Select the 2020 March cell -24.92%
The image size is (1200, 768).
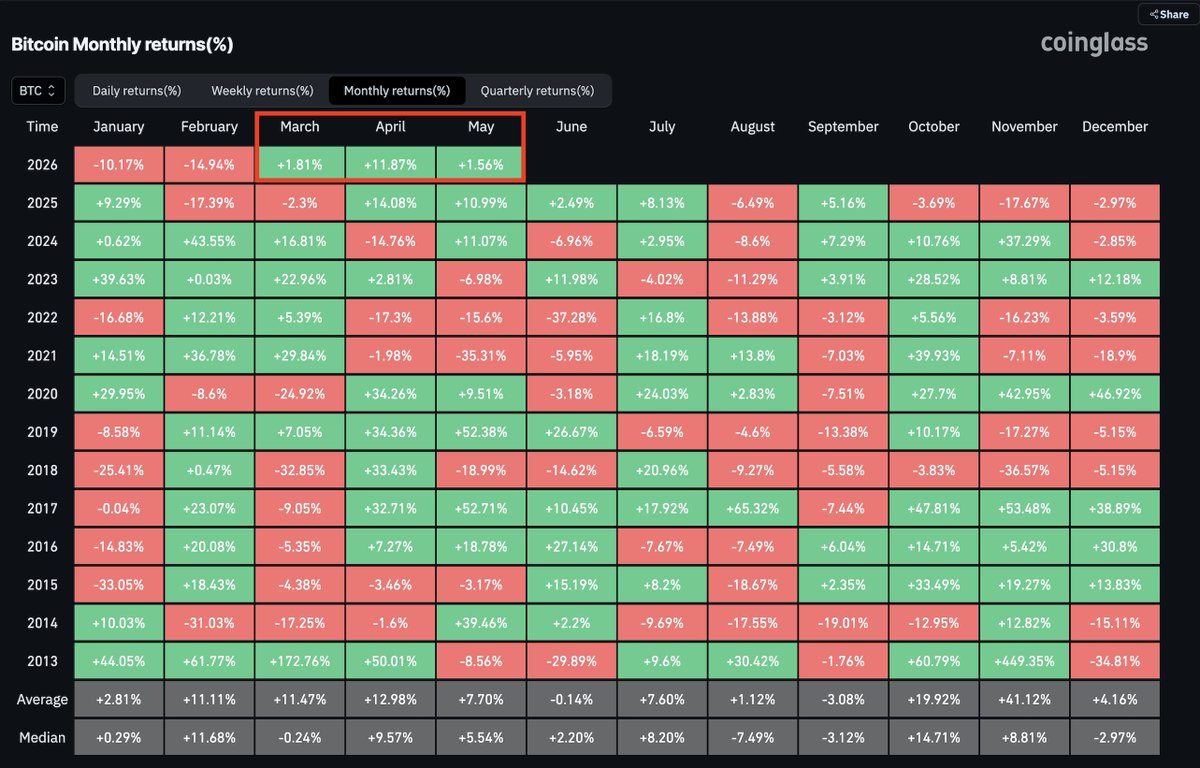coord(300,394)
